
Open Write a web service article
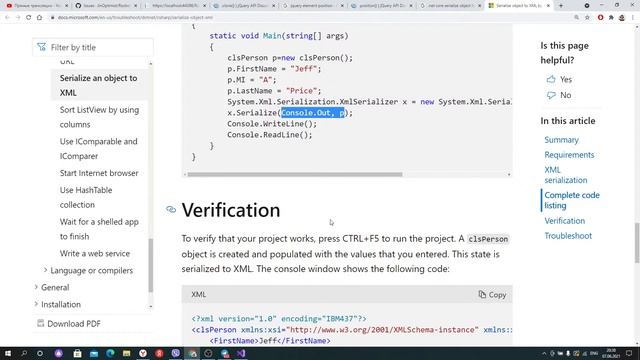(x=95, y=253)
